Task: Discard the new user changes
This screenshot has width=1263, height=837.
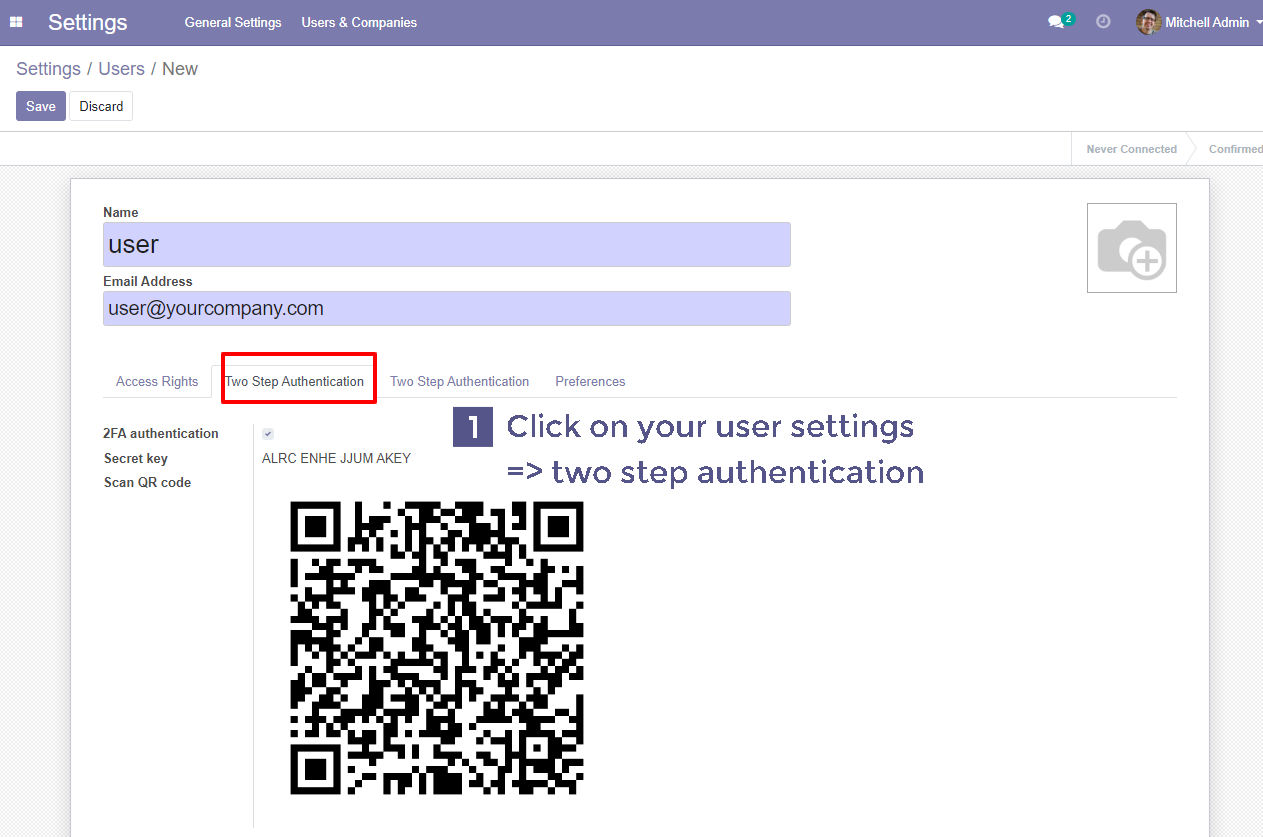Action: click(101, 106)
